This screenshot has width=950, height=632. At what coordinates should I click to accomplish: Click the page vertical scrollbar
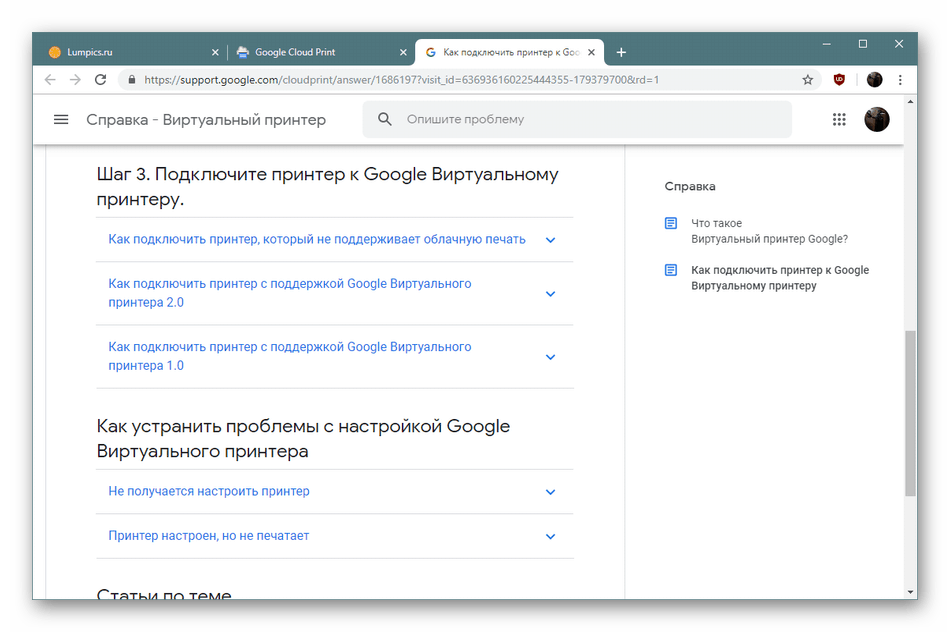coord(910,410)
